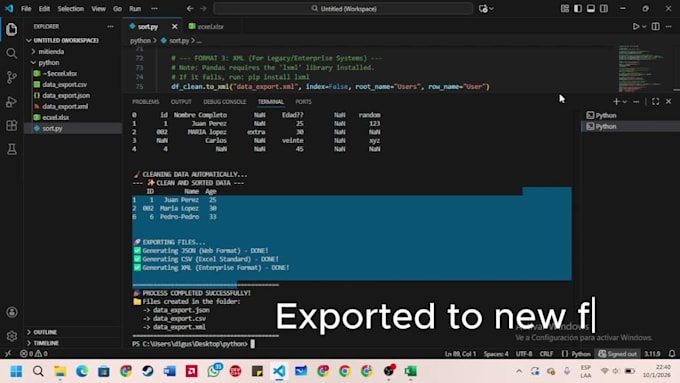Open the Run menu
The width and height of the screenshot is (680, 383).
135,9
